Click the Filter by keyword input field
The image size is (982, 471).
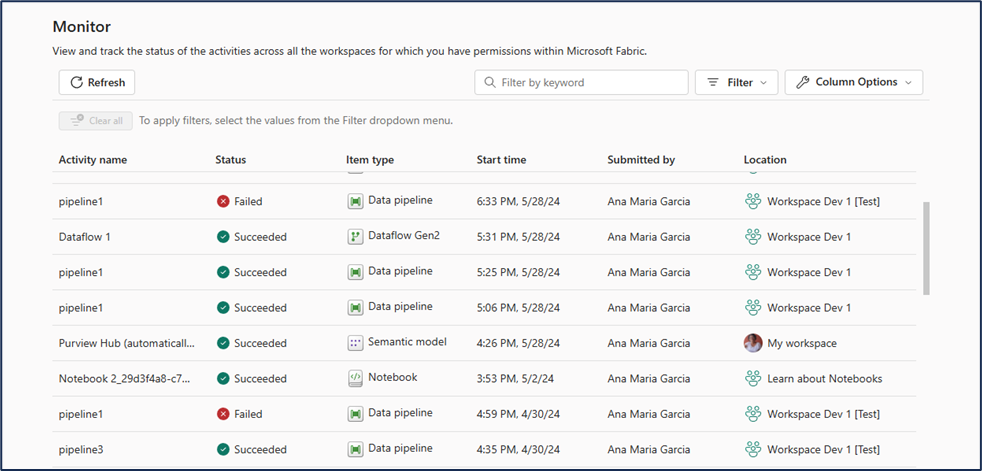pyautogui.click(x=590, y=82)
